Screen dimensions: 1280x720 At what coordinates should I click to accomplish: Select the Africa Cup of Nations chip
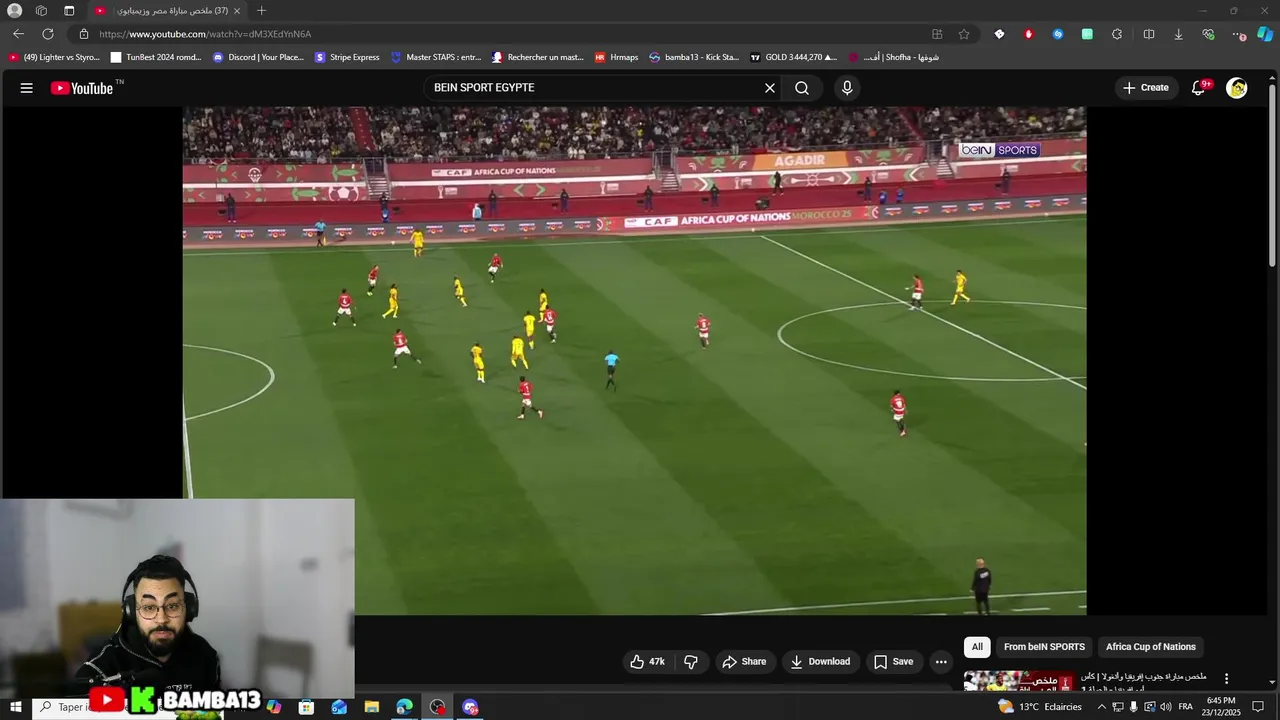(x=1151, y=647)
